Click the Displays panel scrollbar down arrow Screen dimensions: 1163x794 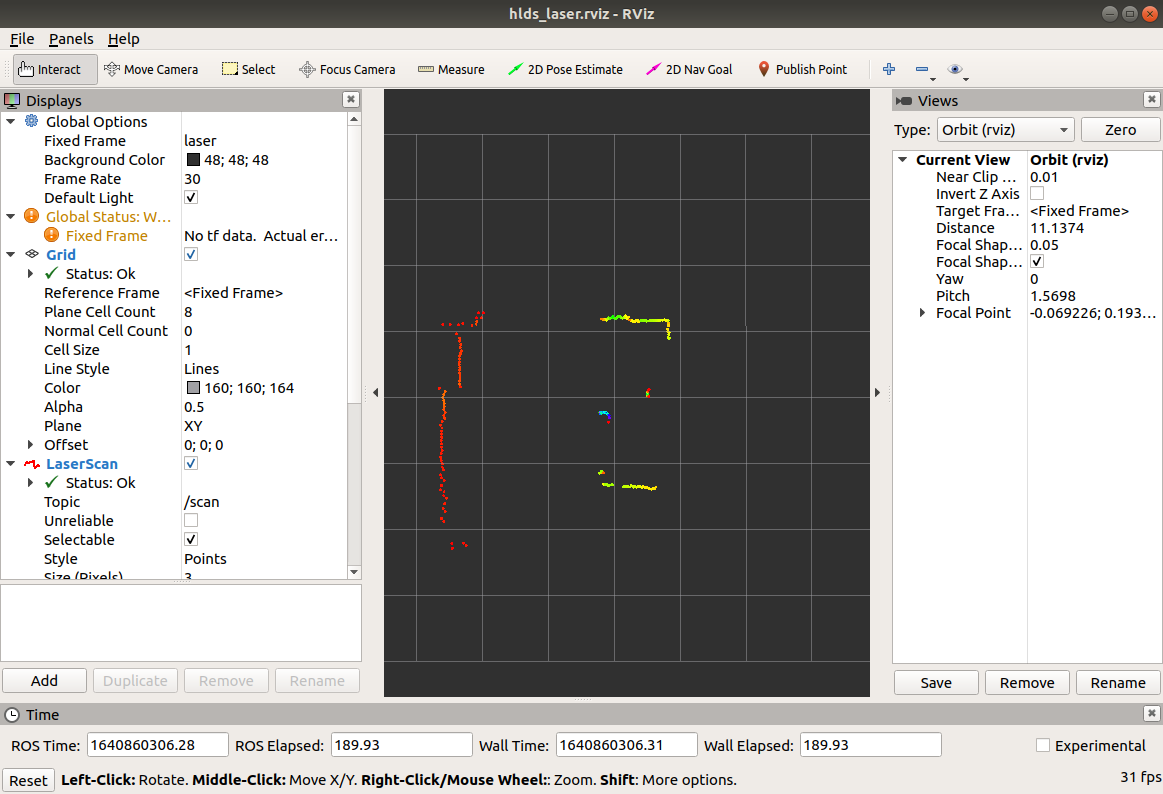tap(354, 572)
